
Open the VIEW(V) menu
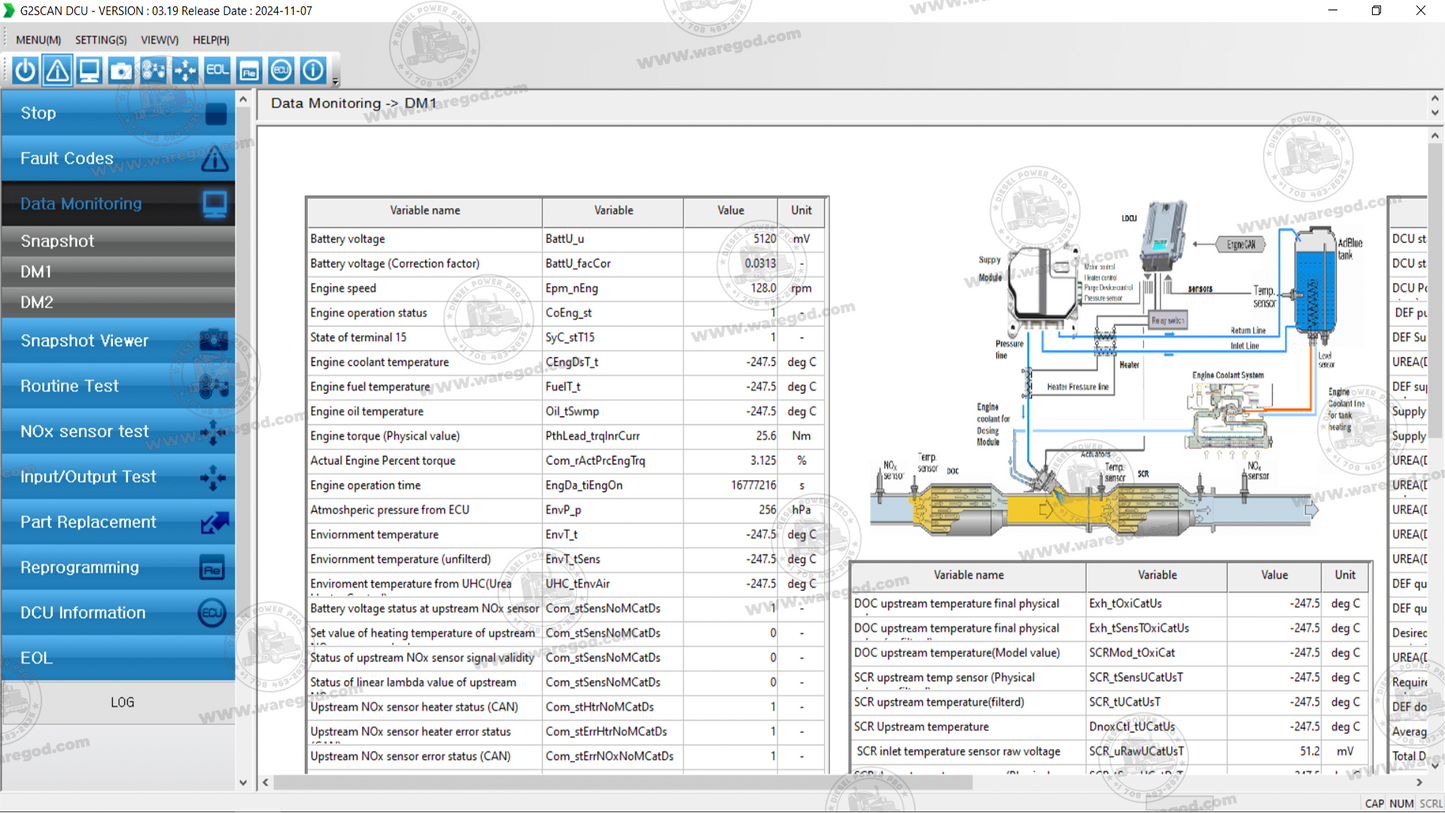158,40
